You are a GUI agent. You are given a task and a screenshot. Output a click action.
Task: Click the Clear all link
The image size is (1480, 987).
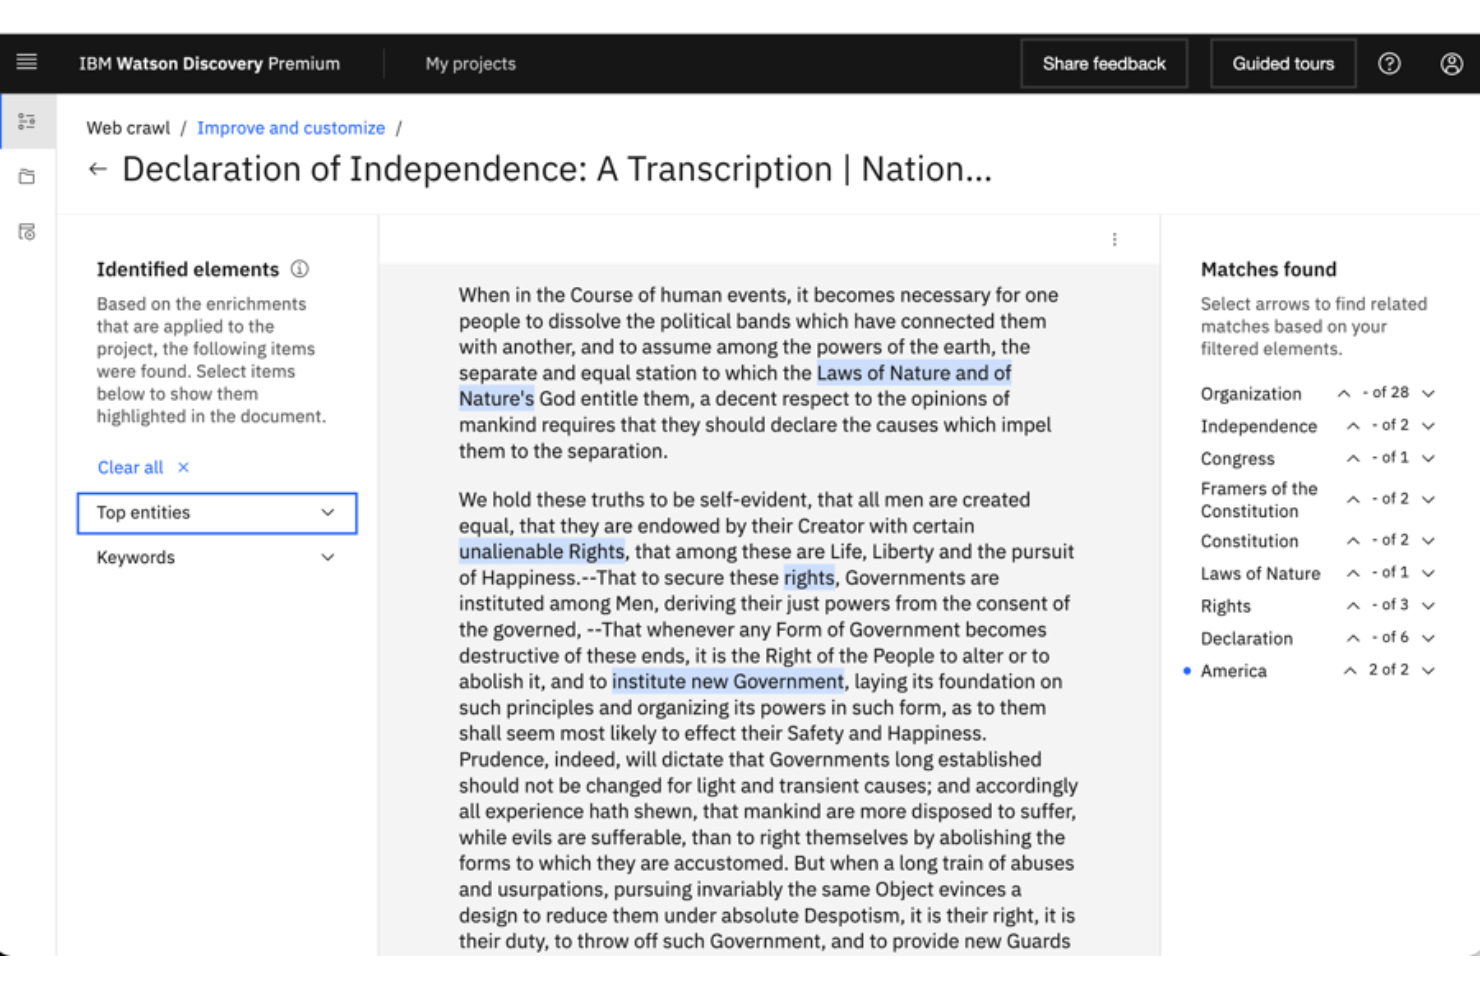(x=130, y=467)
